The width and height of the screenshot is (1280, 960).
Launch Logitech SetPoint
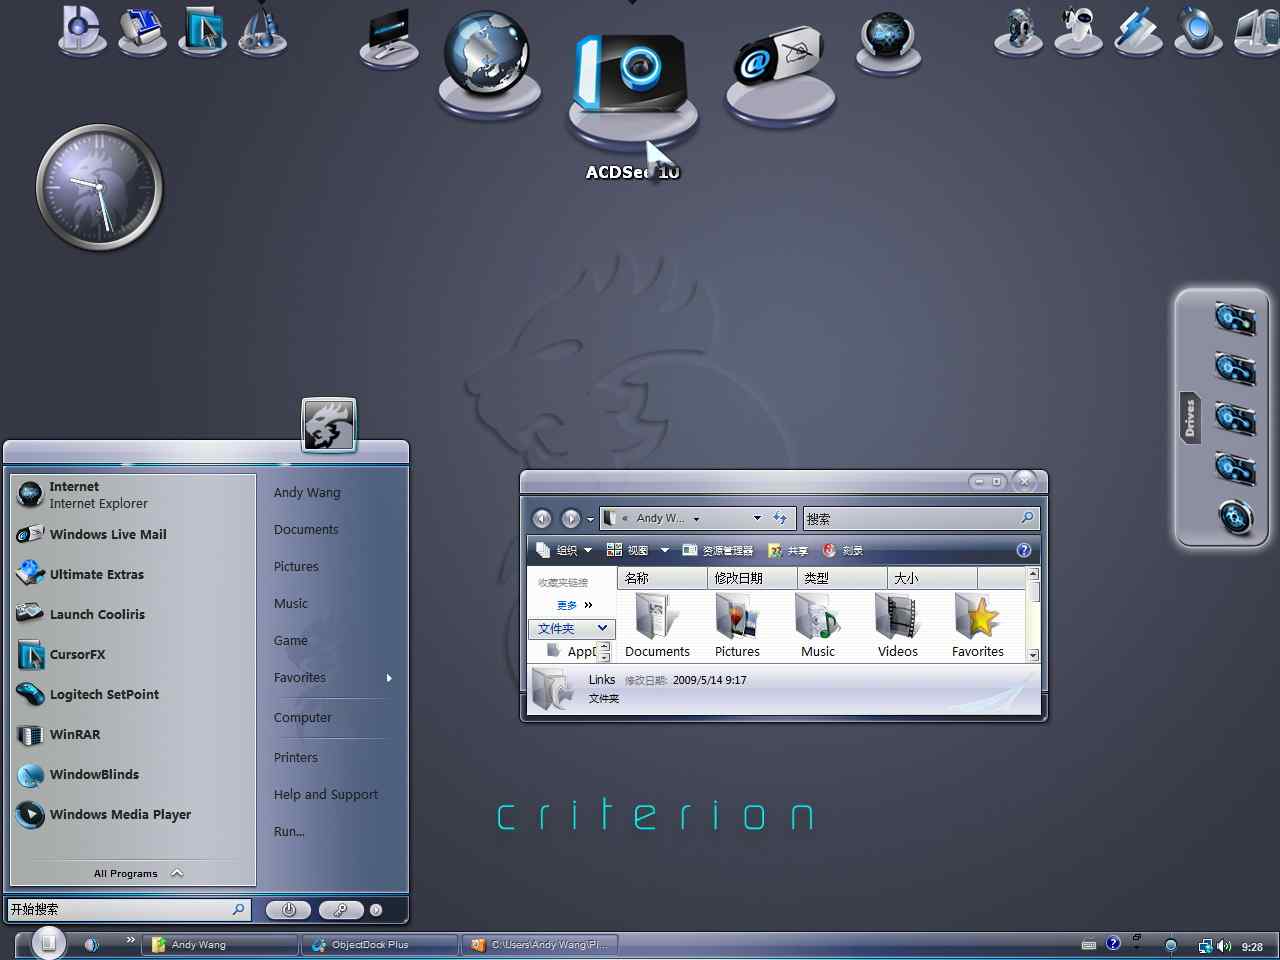click(133, 694)
